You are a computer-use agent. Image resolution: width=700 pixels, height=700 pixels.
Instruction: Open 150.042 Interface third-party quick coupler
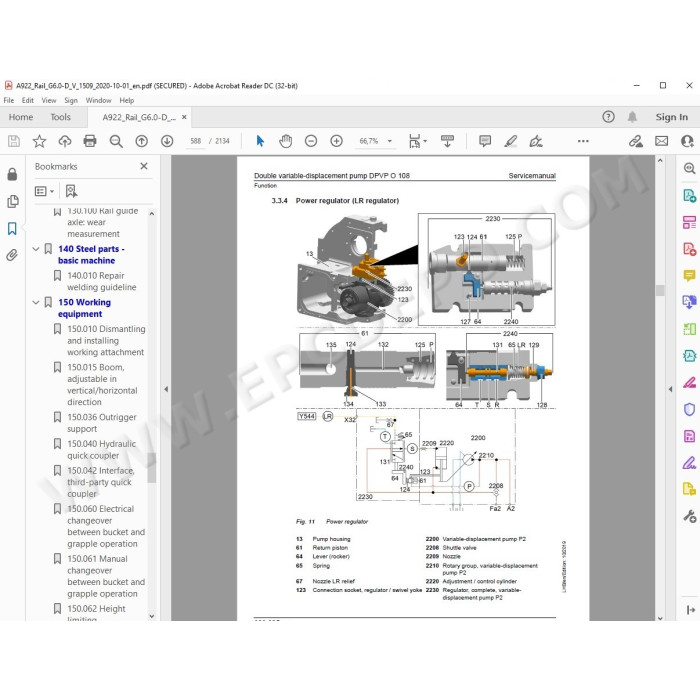[x=101, y=482]
